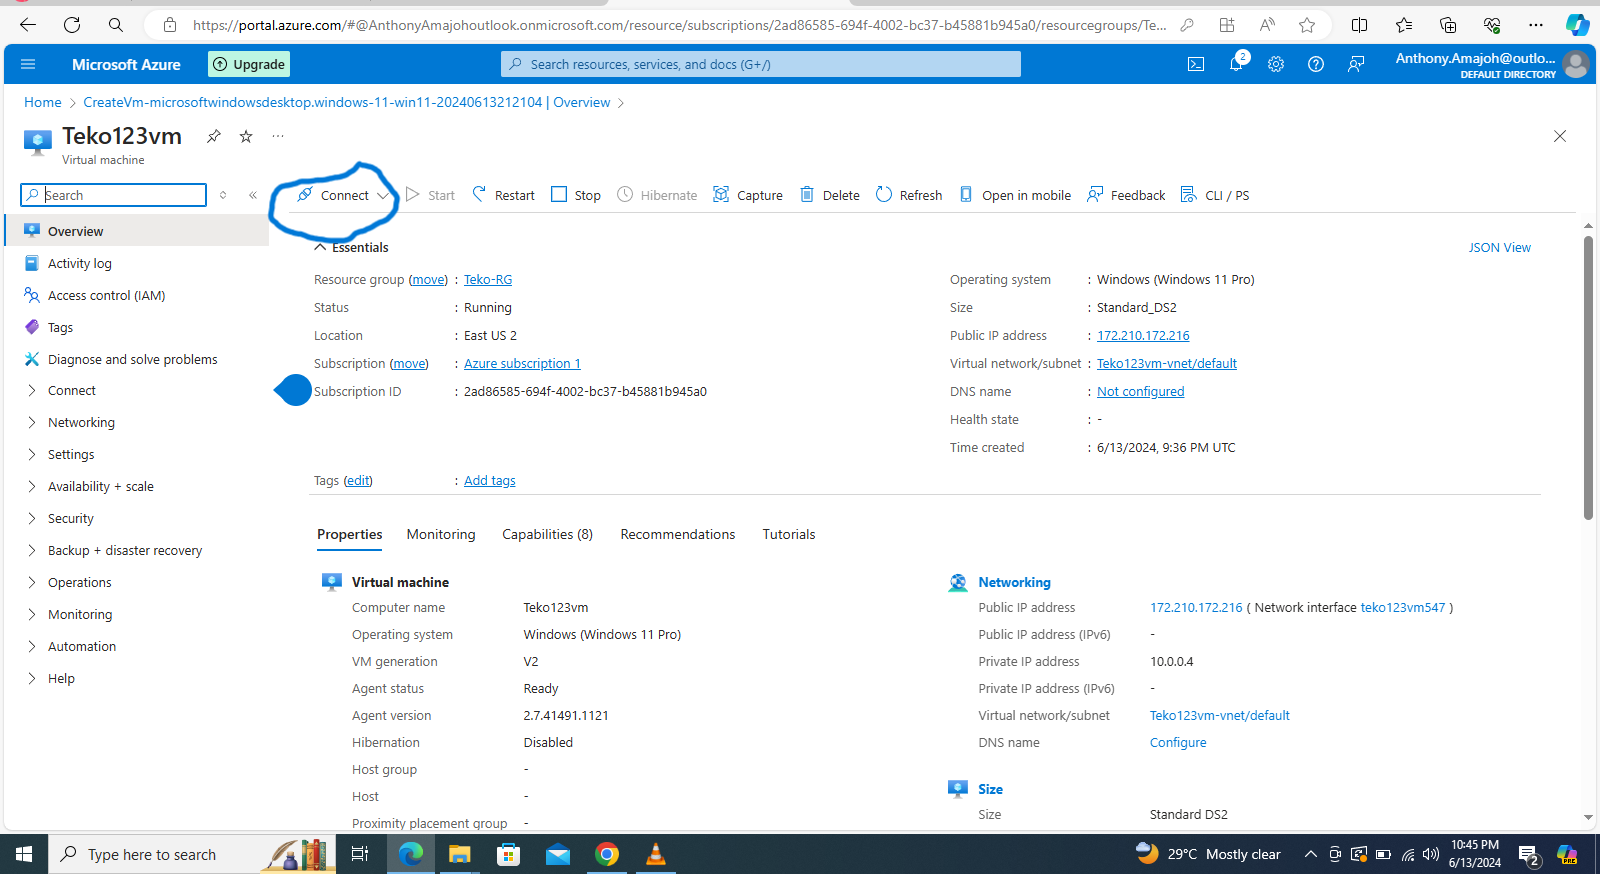The height and width of the screenshot is (874, 1600).
Task: Stop the virtual machine
Action: [576, 195]
